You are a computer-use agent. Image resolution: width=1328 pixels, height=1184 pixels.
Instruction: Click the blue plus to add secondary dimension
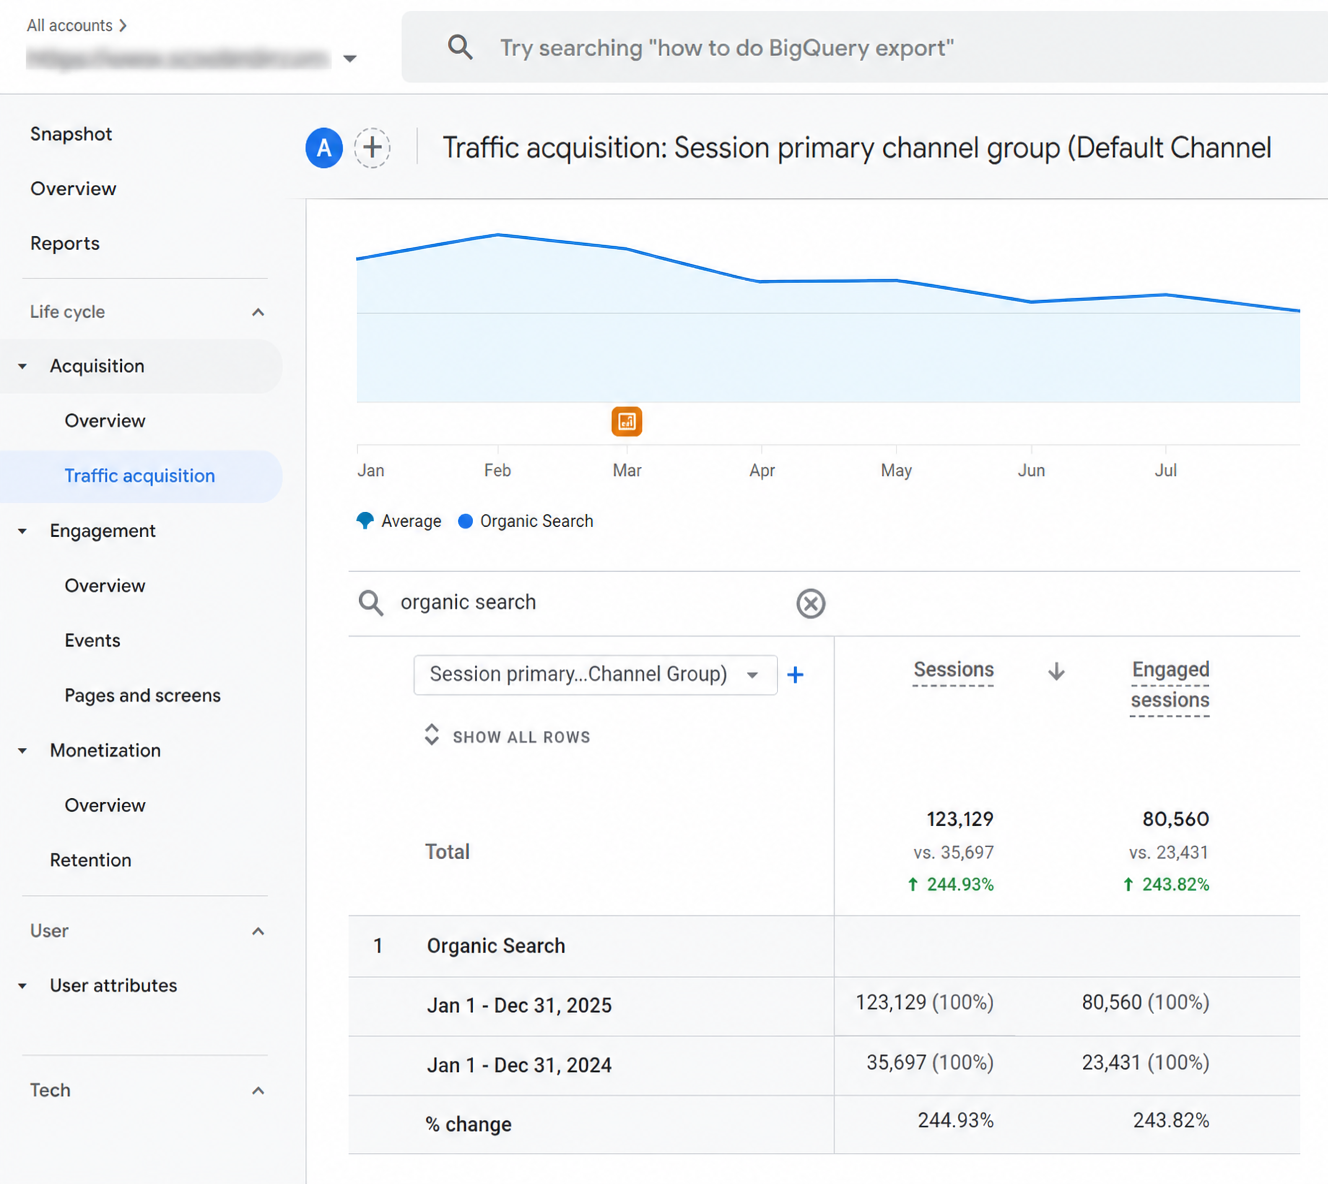pyautogui.click(x=796, y=675)
